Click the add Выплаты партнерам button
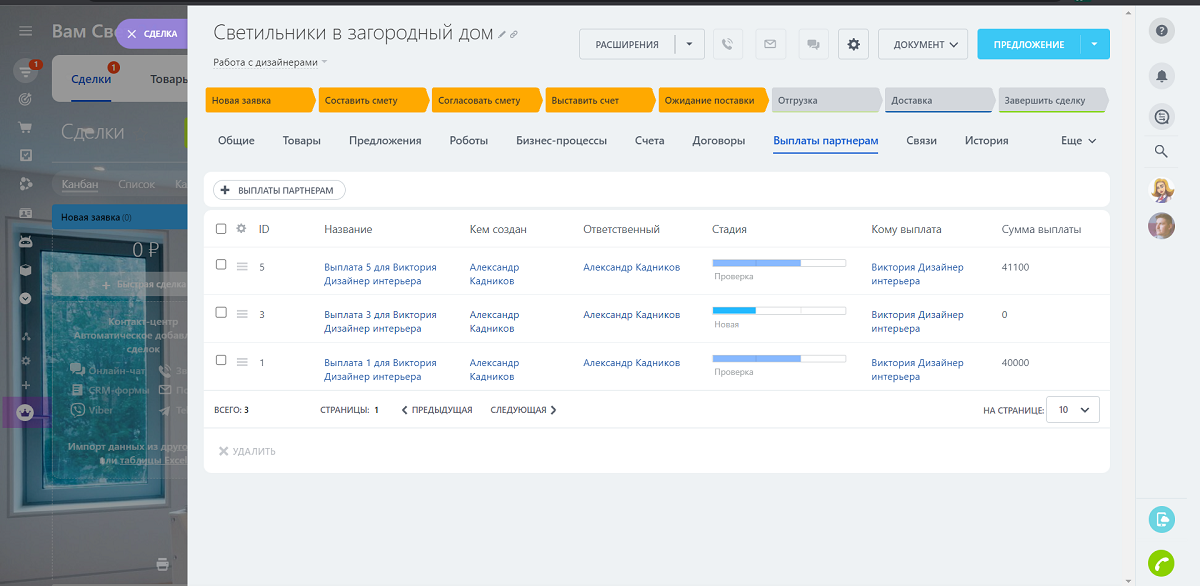1200x586 pixels. coord(279,190)
